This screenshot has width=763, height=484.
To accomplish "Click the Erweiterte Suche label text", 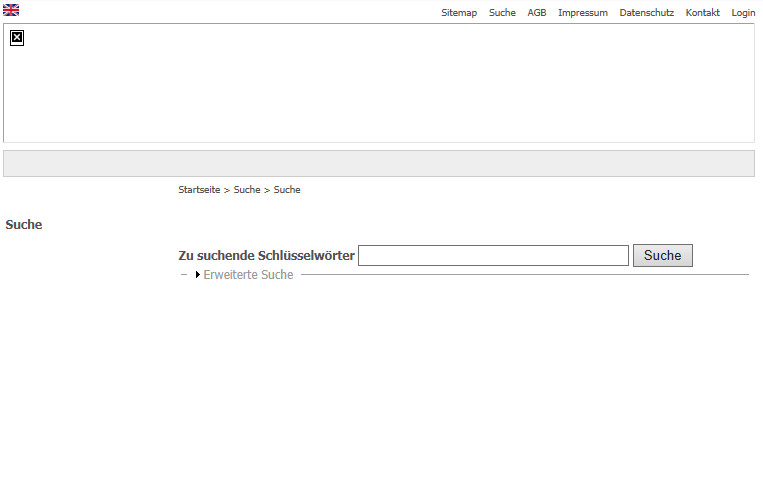I will click(248, 275).
